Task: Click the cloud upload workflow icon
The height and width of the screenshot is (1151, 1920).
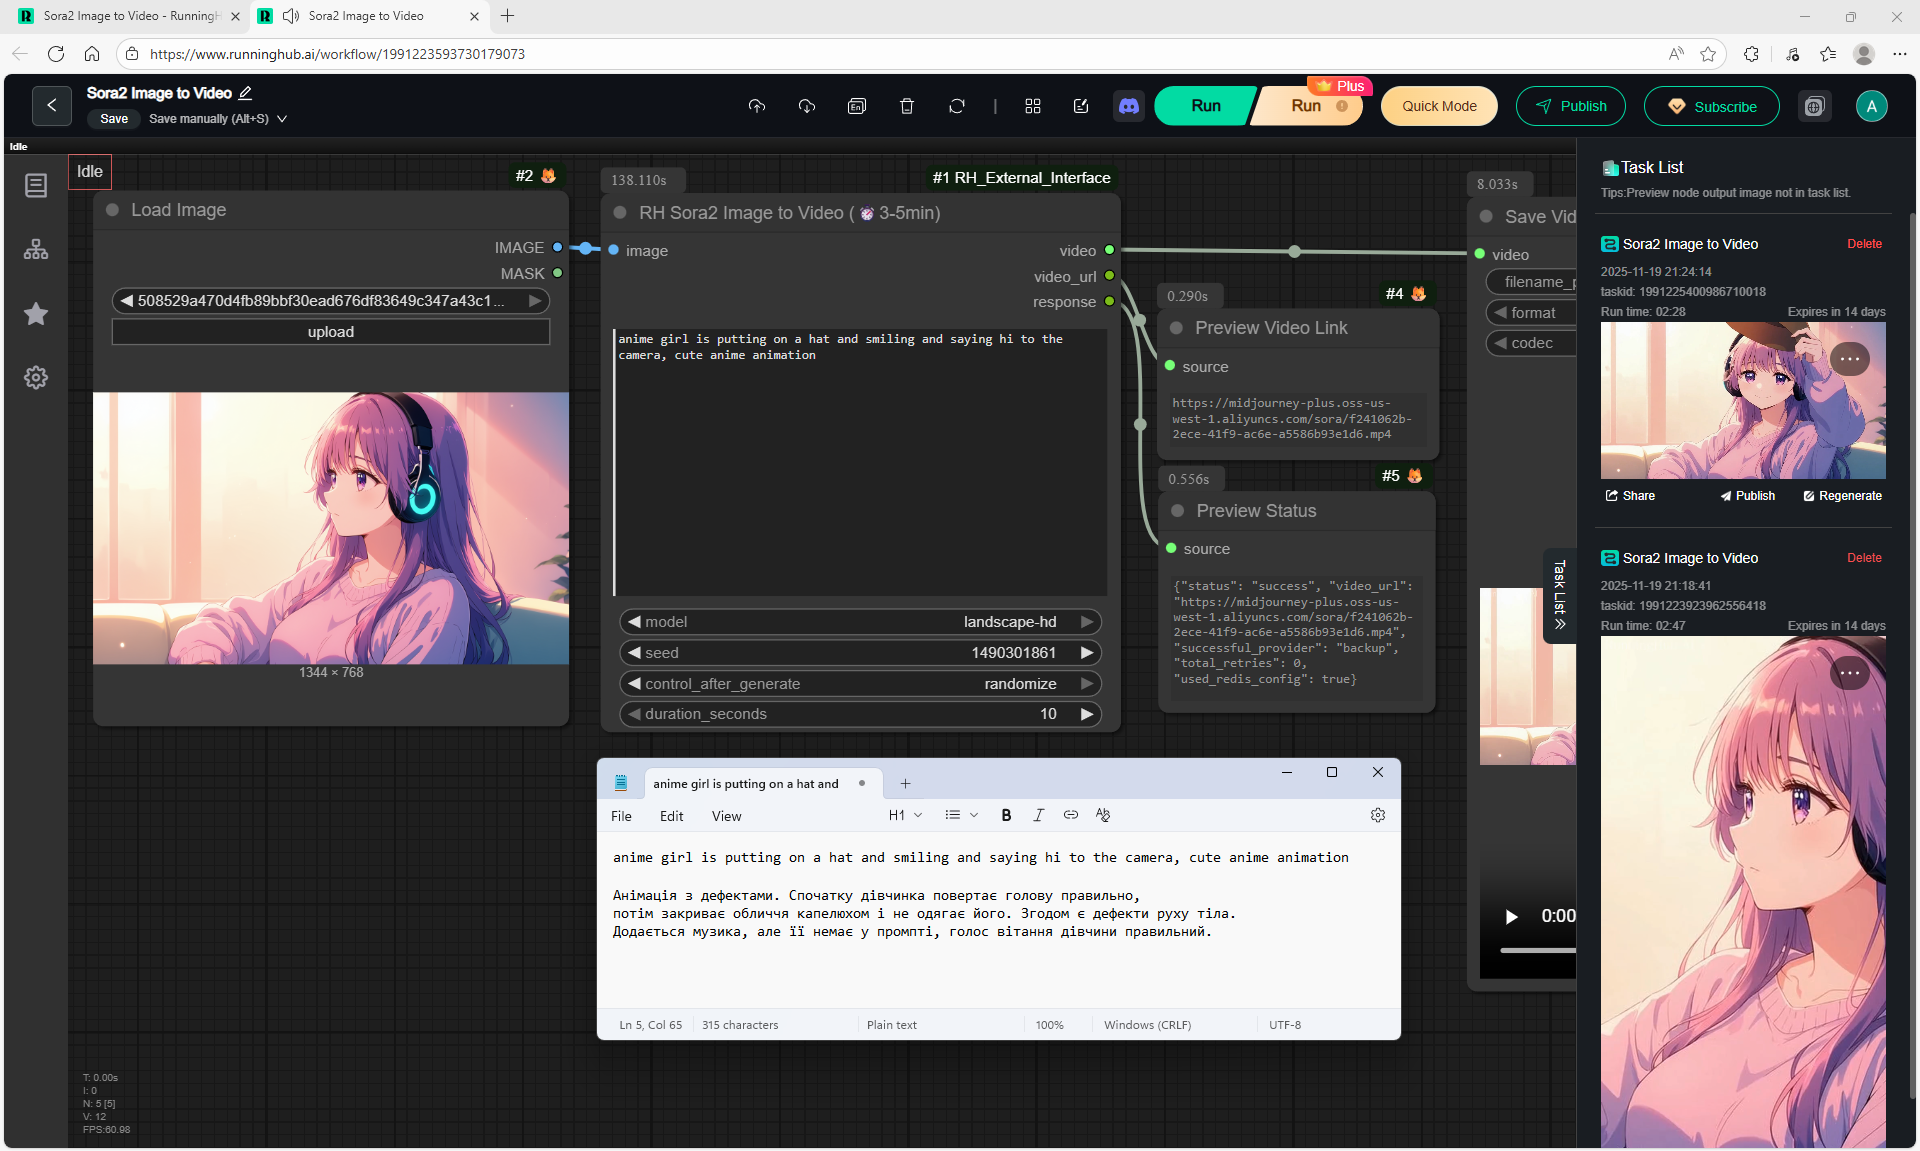Action: (757, 106)
